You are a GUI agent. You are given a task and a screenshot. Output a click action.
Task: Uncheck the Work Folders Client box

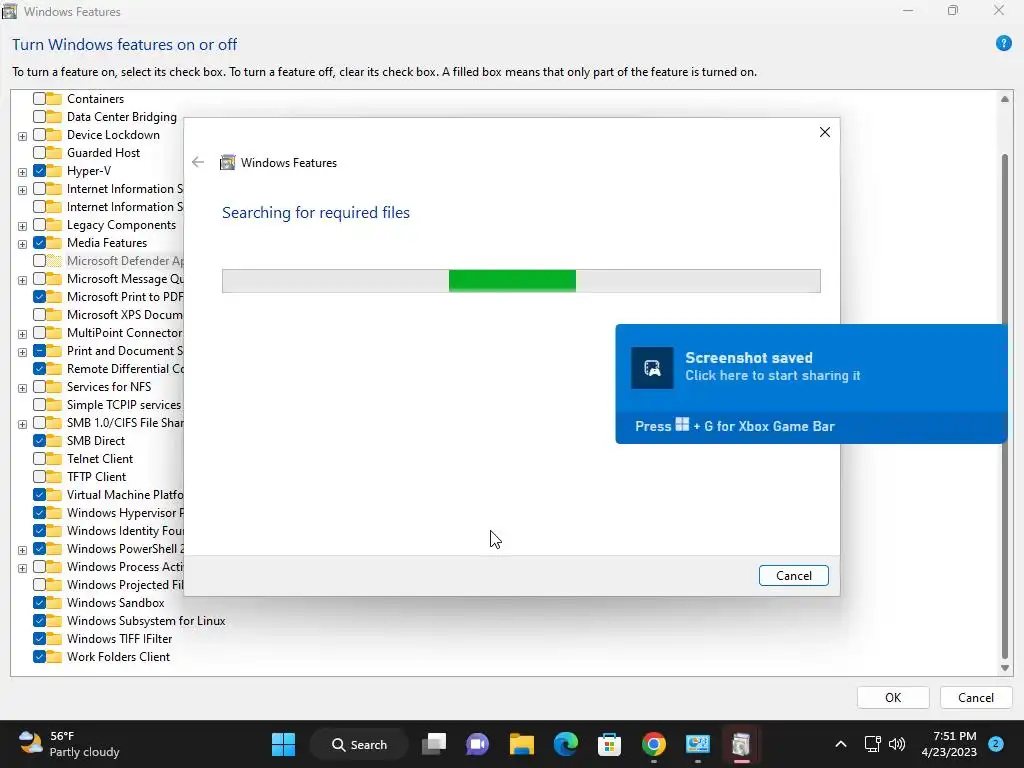click(39, 657)
